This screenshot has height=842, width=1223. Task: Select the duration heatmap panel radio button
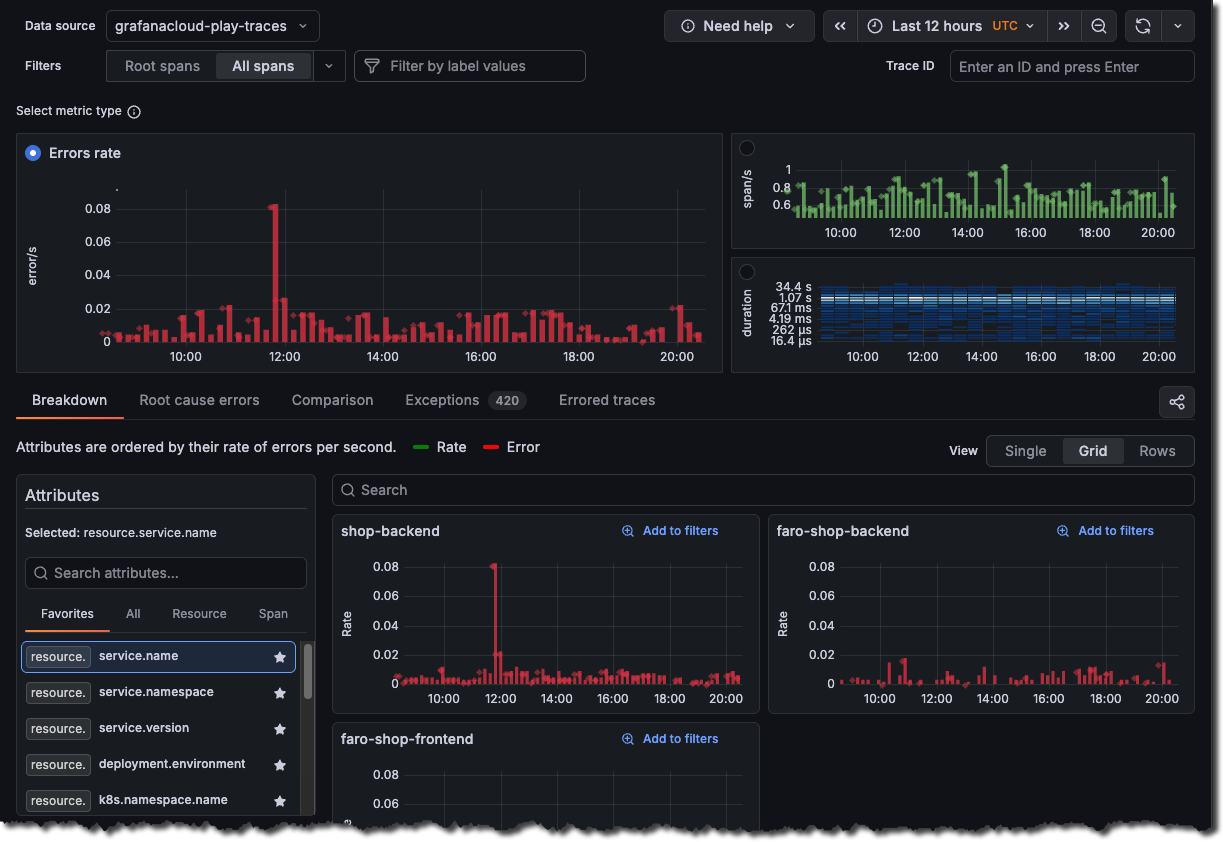[746, 270]
